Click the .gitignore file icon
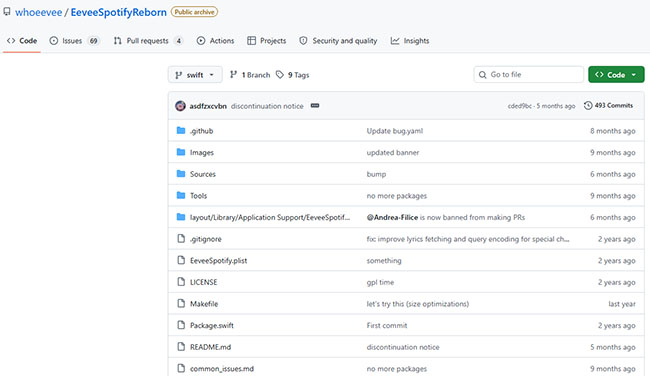 [x=181, y=238]
